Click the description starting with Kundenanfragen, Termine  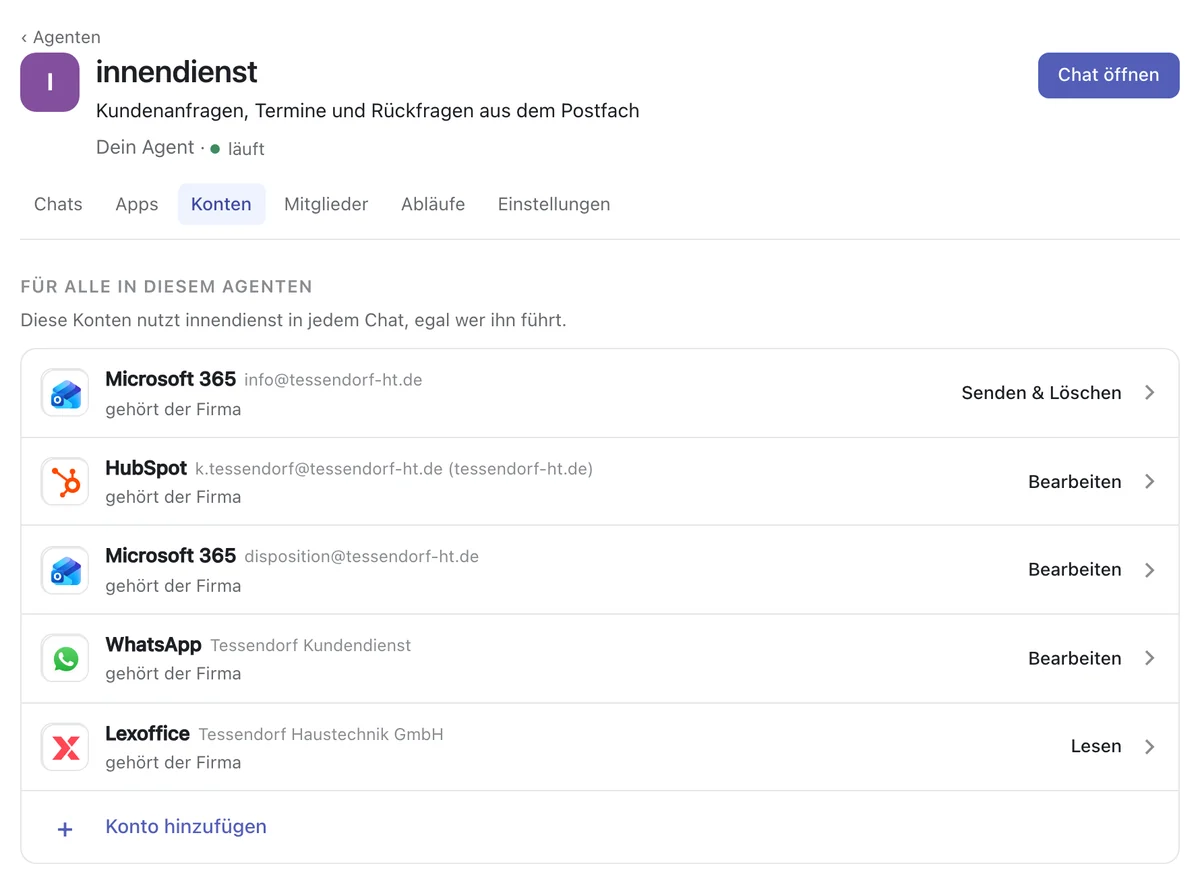point(368,111)
